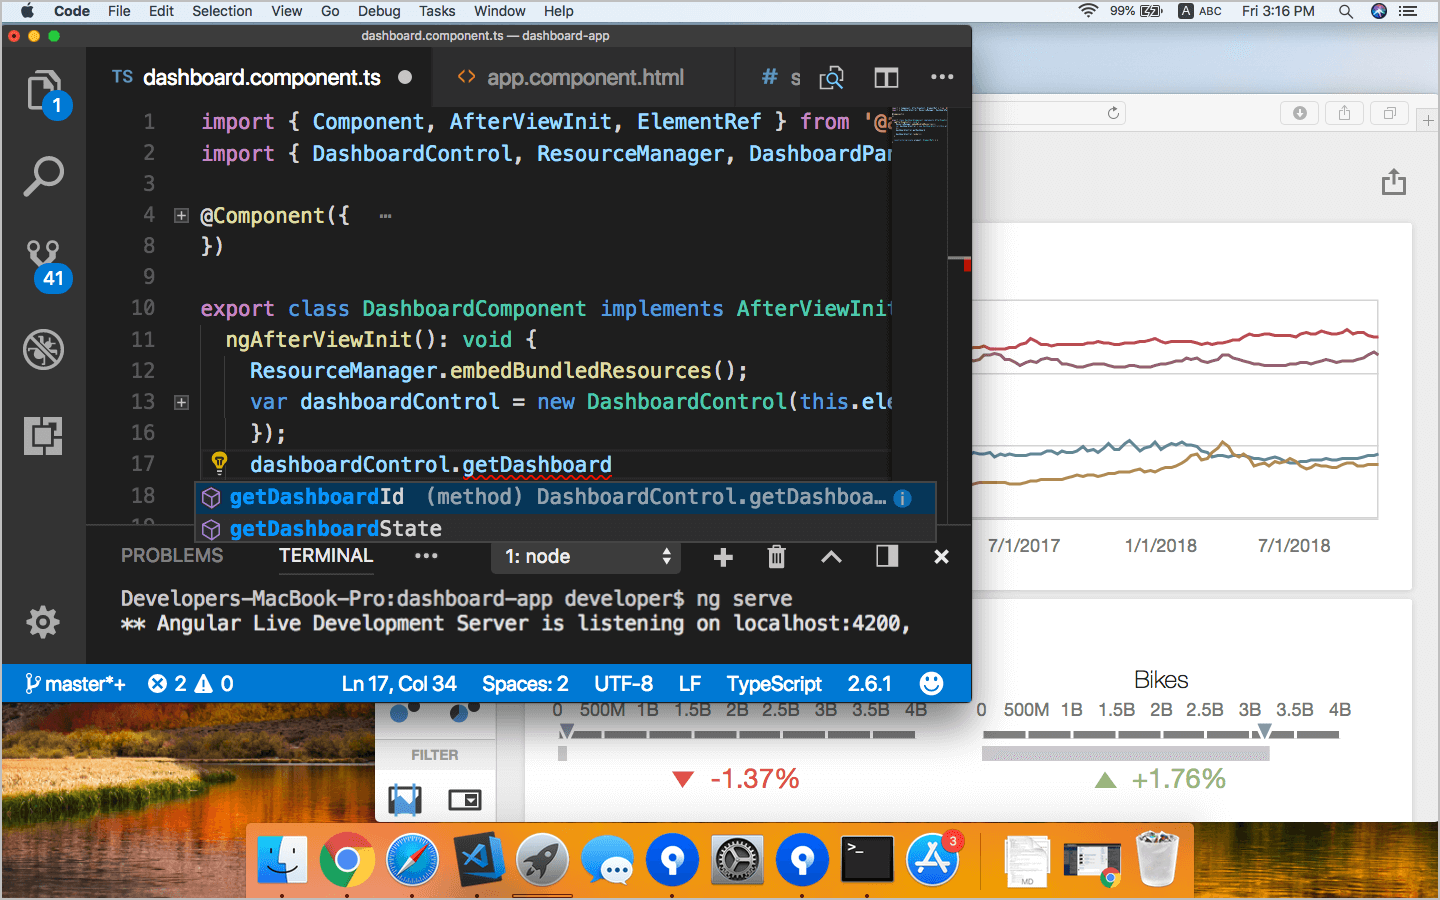The width and height of the screenshot is (1440, 900).
Task: Maximize terminal panel with the chevron up
Action: tap(831, 557)
